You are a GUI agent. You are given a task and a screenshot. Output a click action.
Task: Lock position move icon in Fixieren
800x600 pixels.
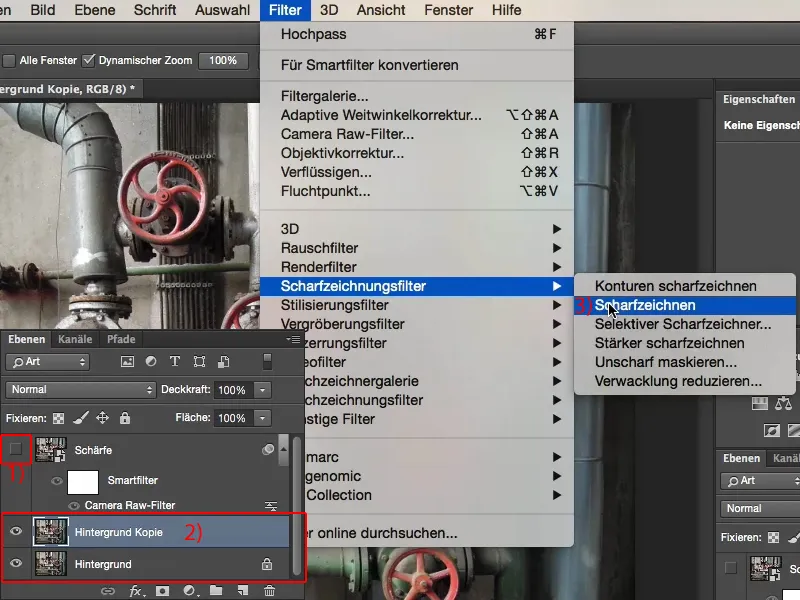(103, 418)
